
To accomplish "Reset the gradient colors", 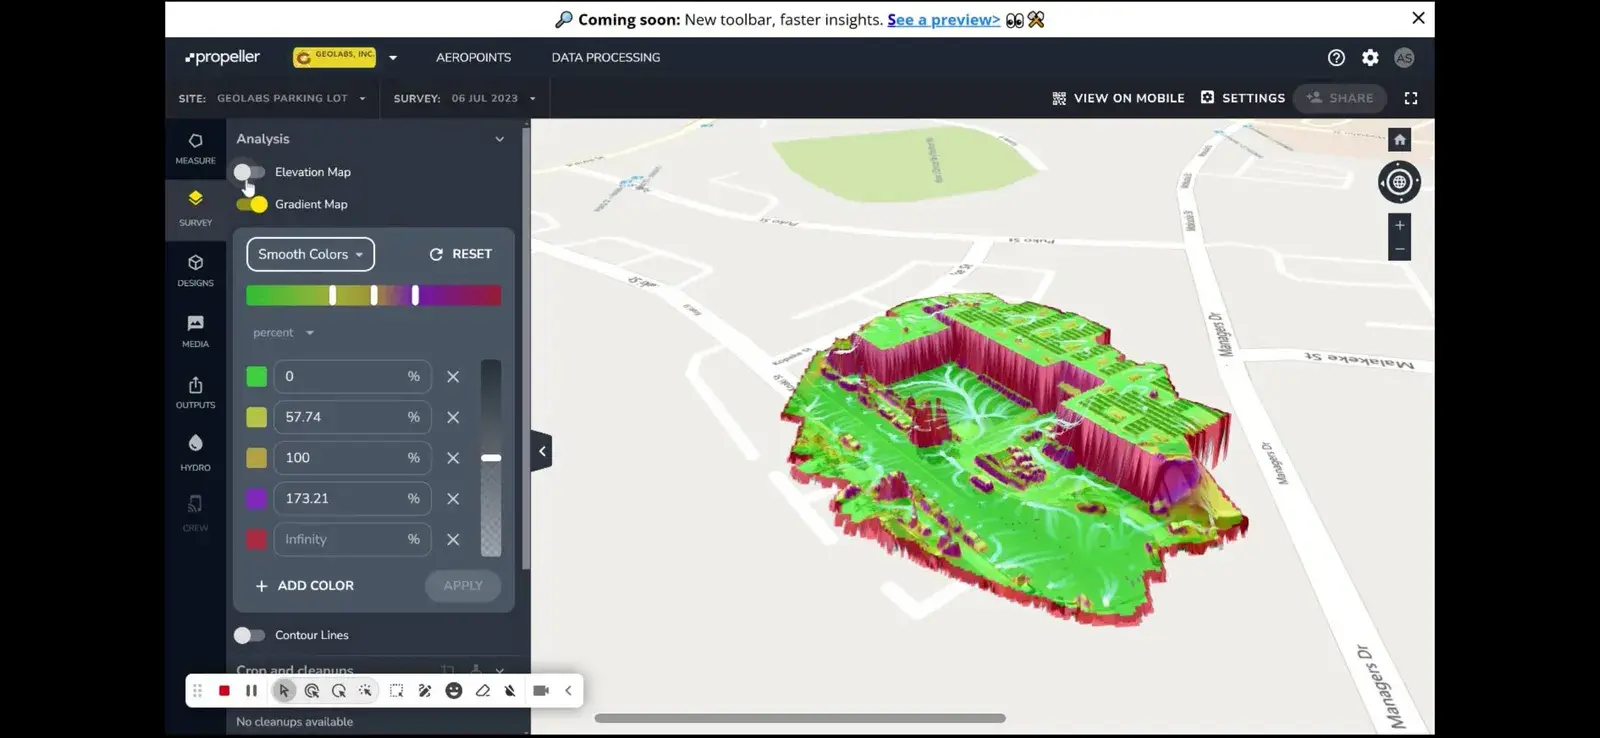I will point(461,254).
